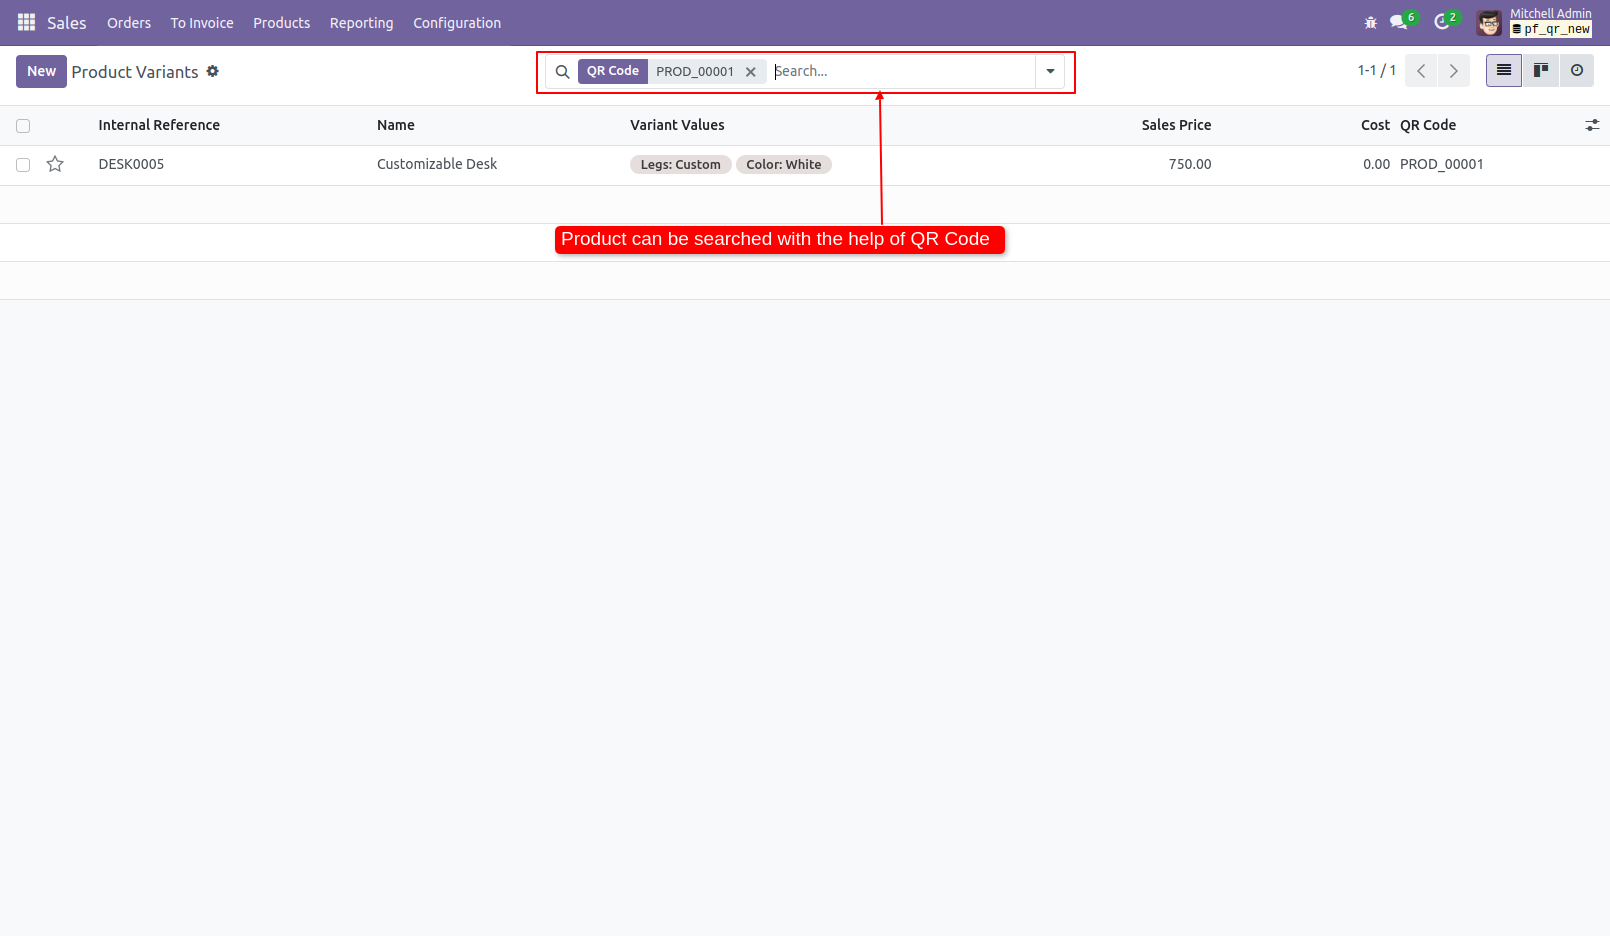Expand the search options dropdown arrow

point(1049,71)
